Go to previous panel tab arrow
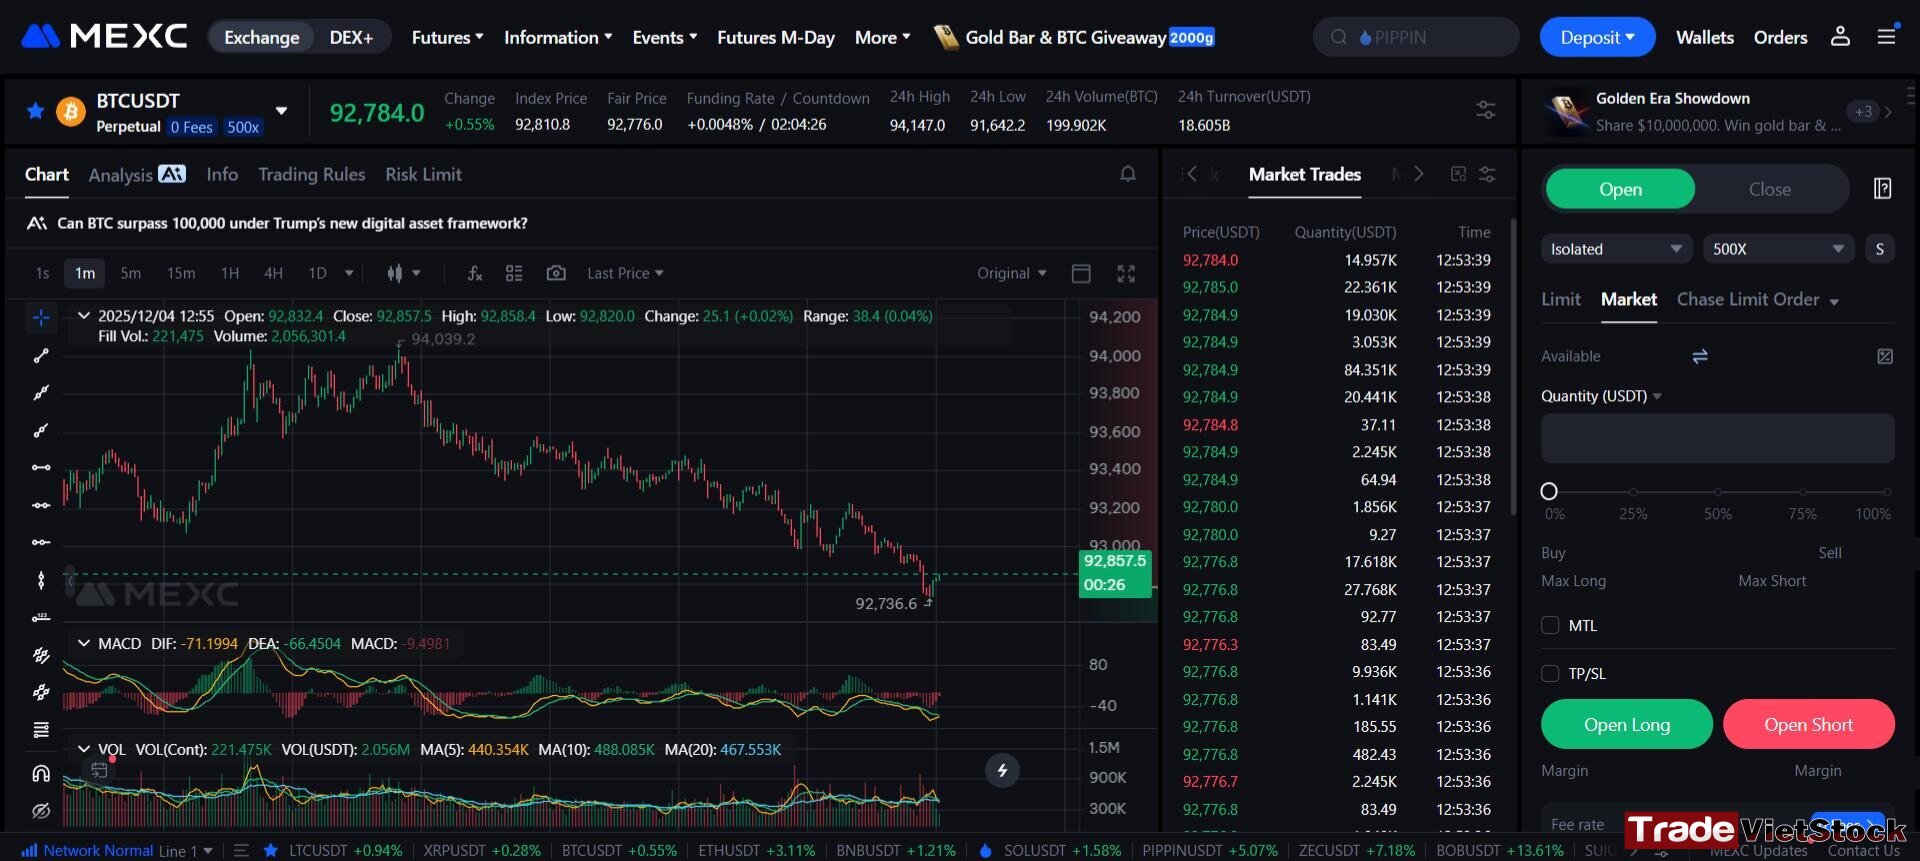The height and width of the screenshot is (861, 1920). point(1191,174)
